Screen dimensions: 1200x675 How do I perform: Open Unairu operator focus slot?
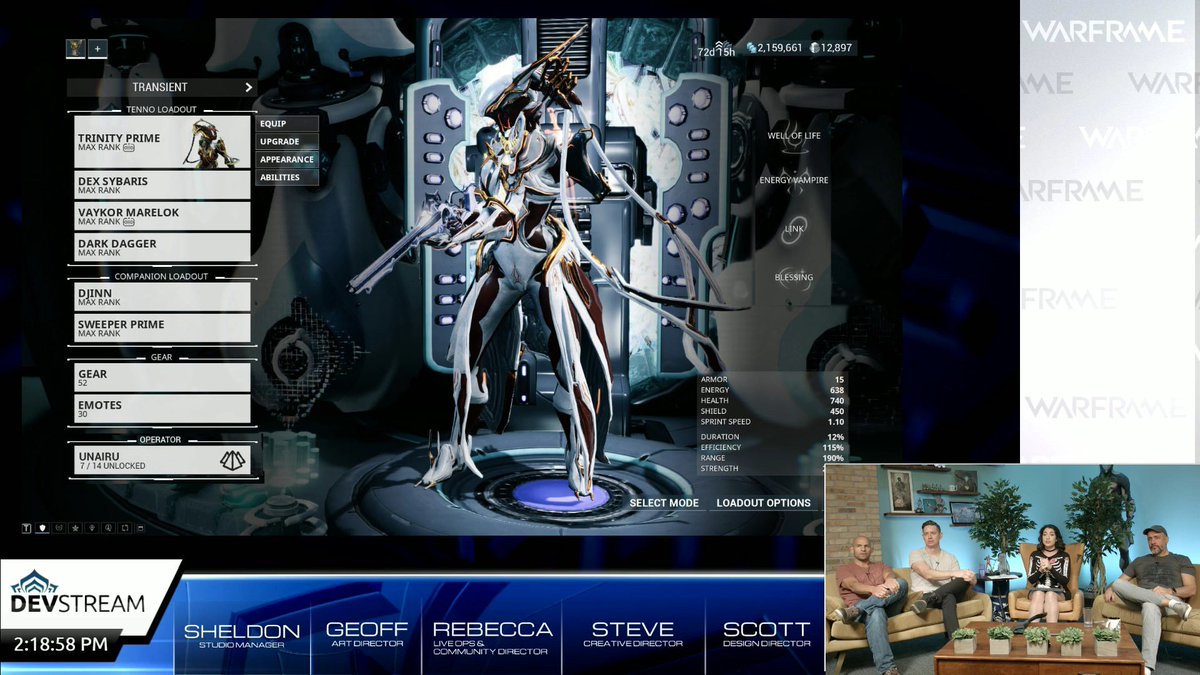click(162, 460)
